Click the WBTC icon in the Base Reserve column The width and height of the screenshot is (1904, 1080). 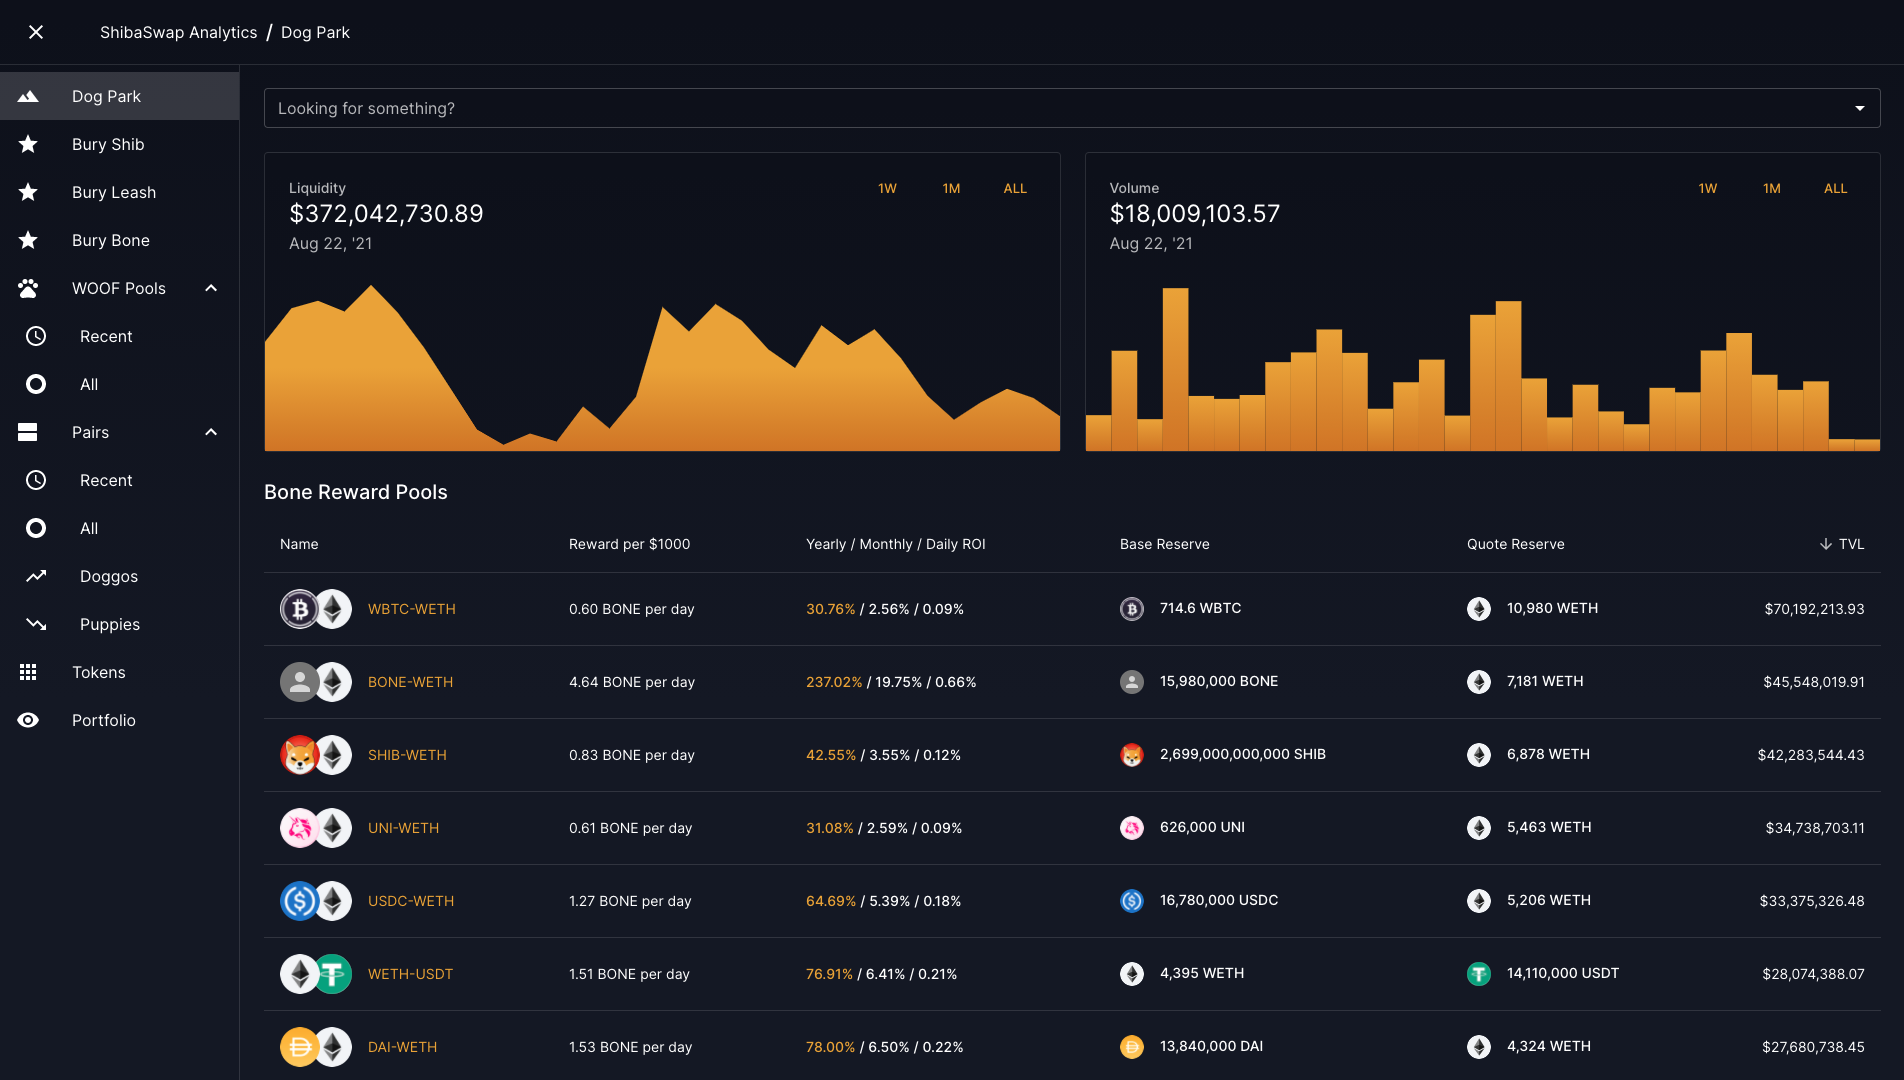click(1132, 609)
